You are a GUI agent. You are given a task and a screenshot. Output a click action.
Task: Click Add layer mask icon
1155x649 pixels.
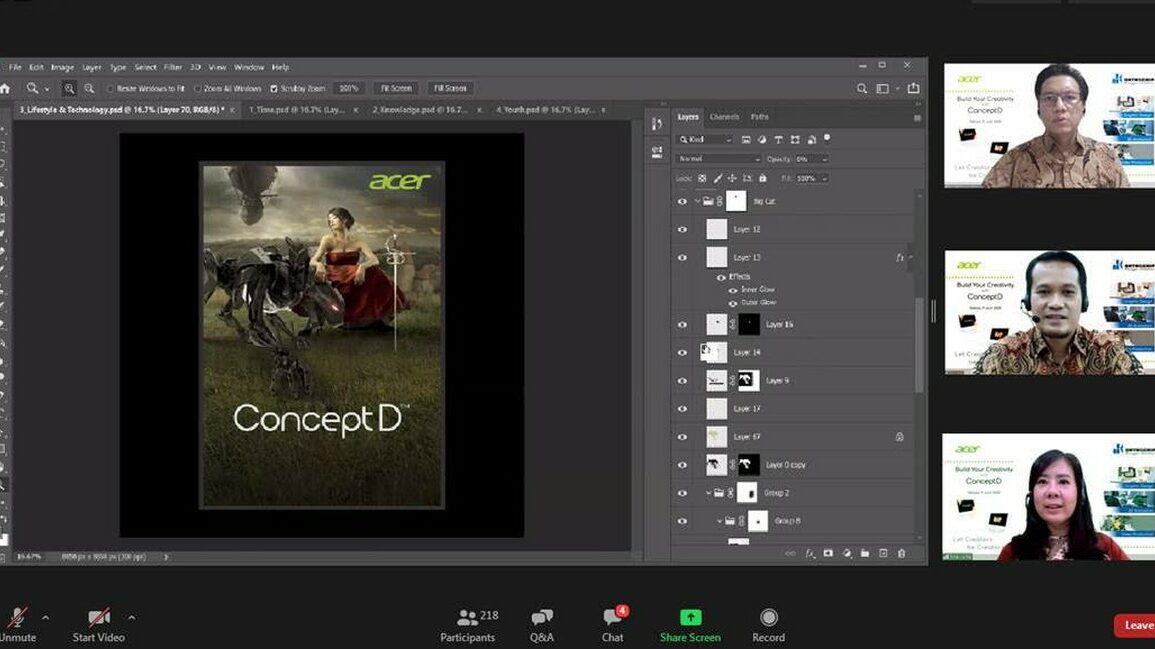828,553
